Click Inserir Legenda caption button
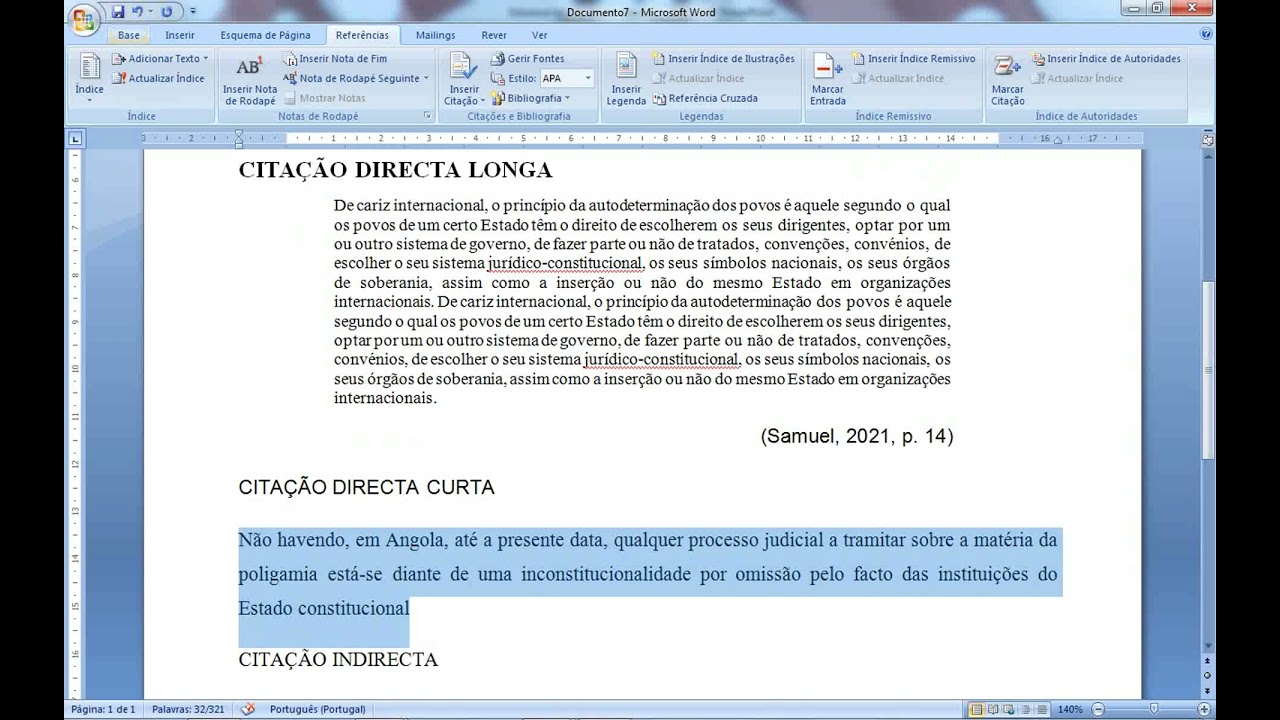This screenshot has height=720, width=1280. (x=626, y=80)
